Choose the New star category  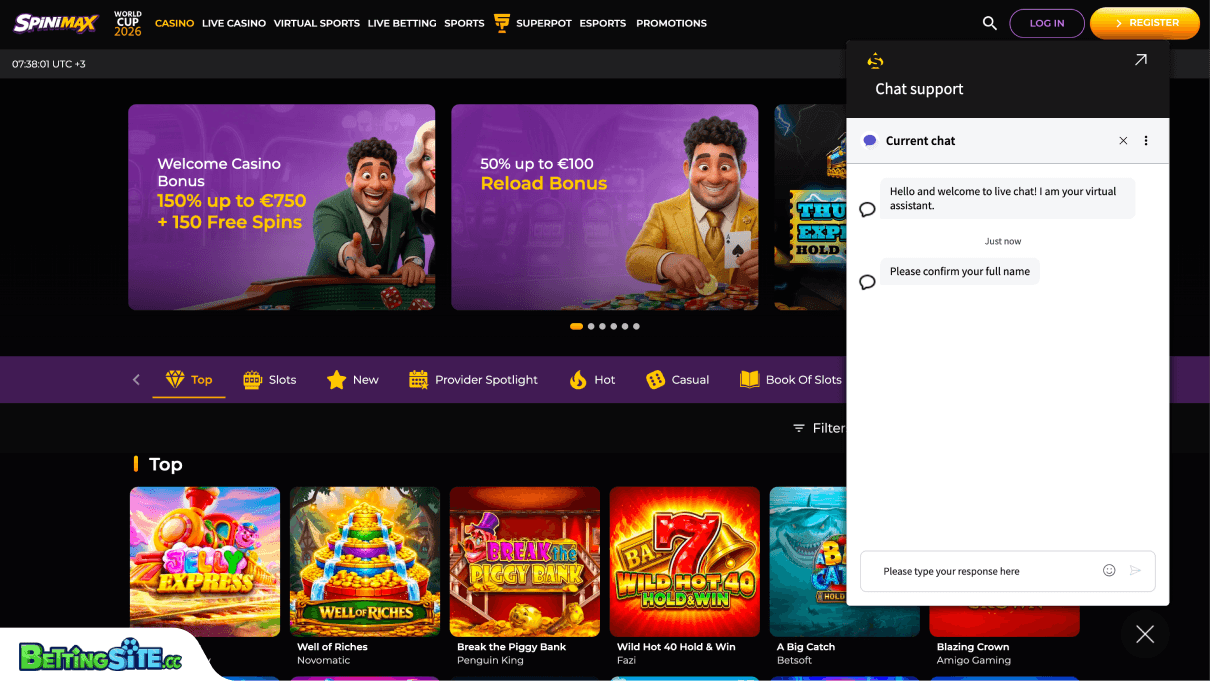pos(353,380)
